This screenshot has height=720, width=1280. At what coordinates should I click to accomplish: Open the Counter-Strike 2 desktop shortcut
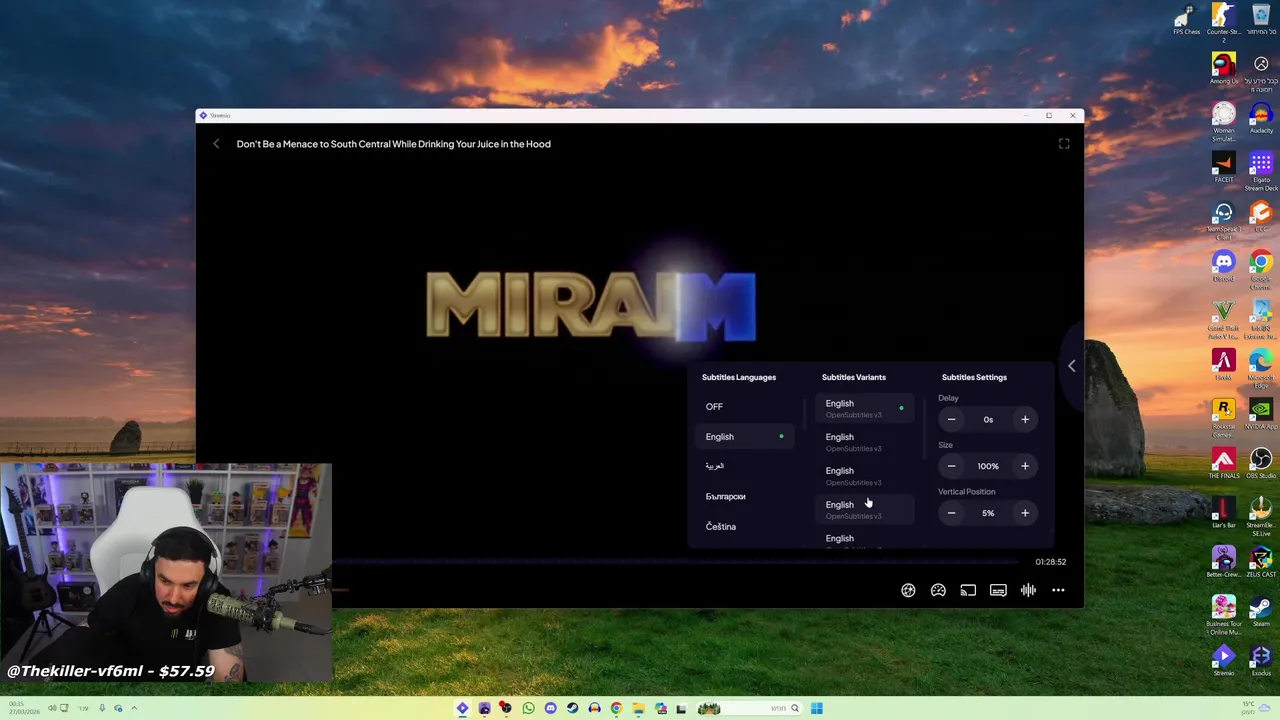[1224, 22]
